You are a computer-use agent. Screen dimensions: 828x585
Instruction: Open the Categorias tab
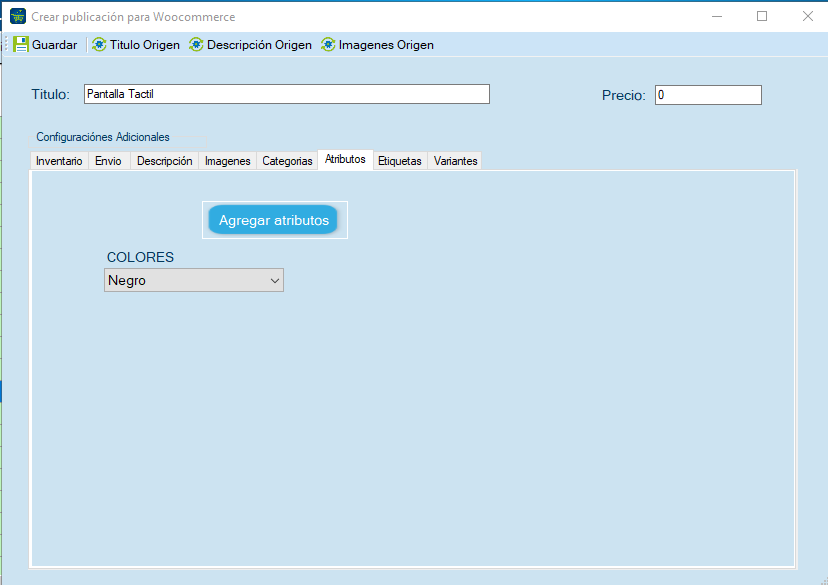click(x=287, y=161)
